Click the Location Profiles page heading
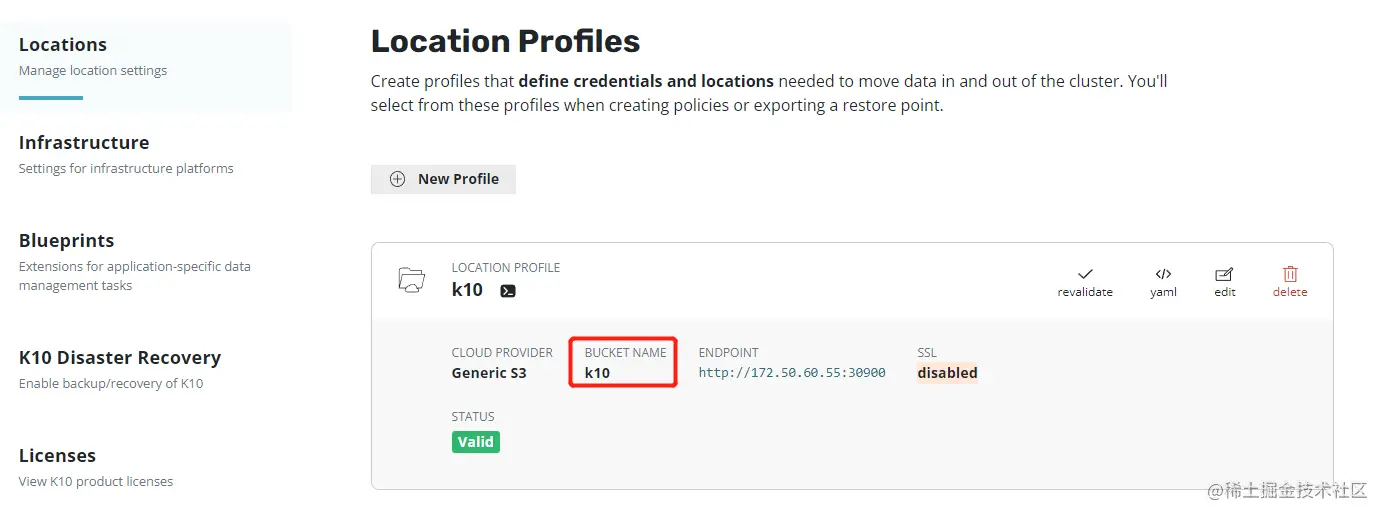The height and width of the screenshot is (517, 1384). point(505,41)
